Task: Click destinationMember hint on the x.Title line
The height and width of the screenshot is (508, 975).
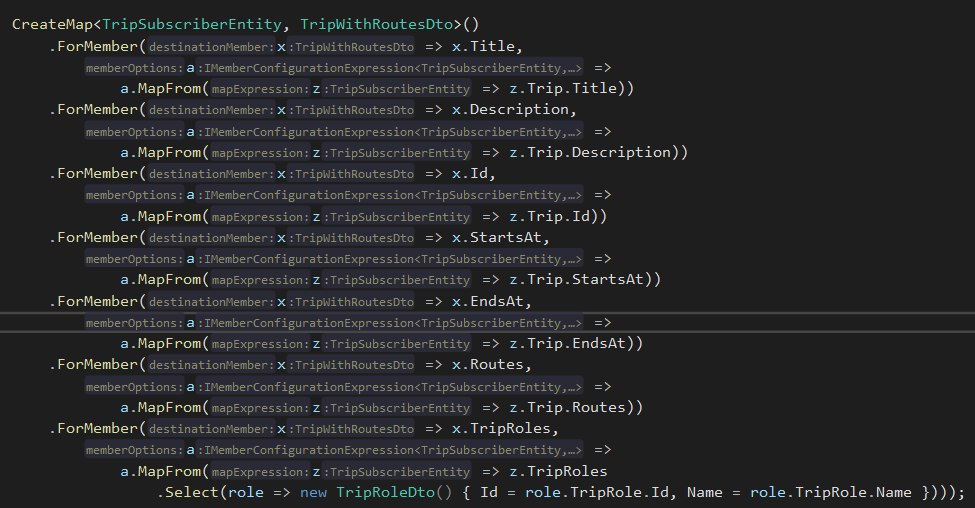Action: 211,47
